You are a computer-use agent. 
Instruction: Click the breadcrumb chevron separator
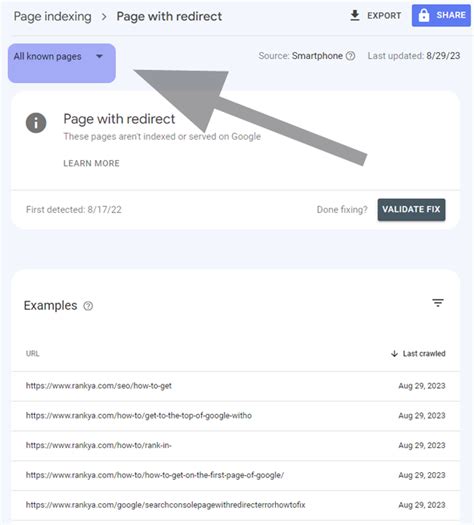104,16
